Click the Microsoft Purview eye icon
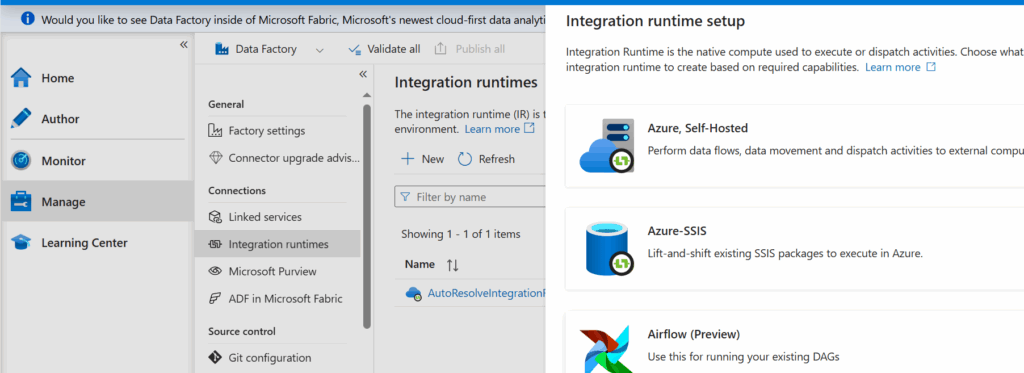Screen dimensions: 1024x373 216,271
